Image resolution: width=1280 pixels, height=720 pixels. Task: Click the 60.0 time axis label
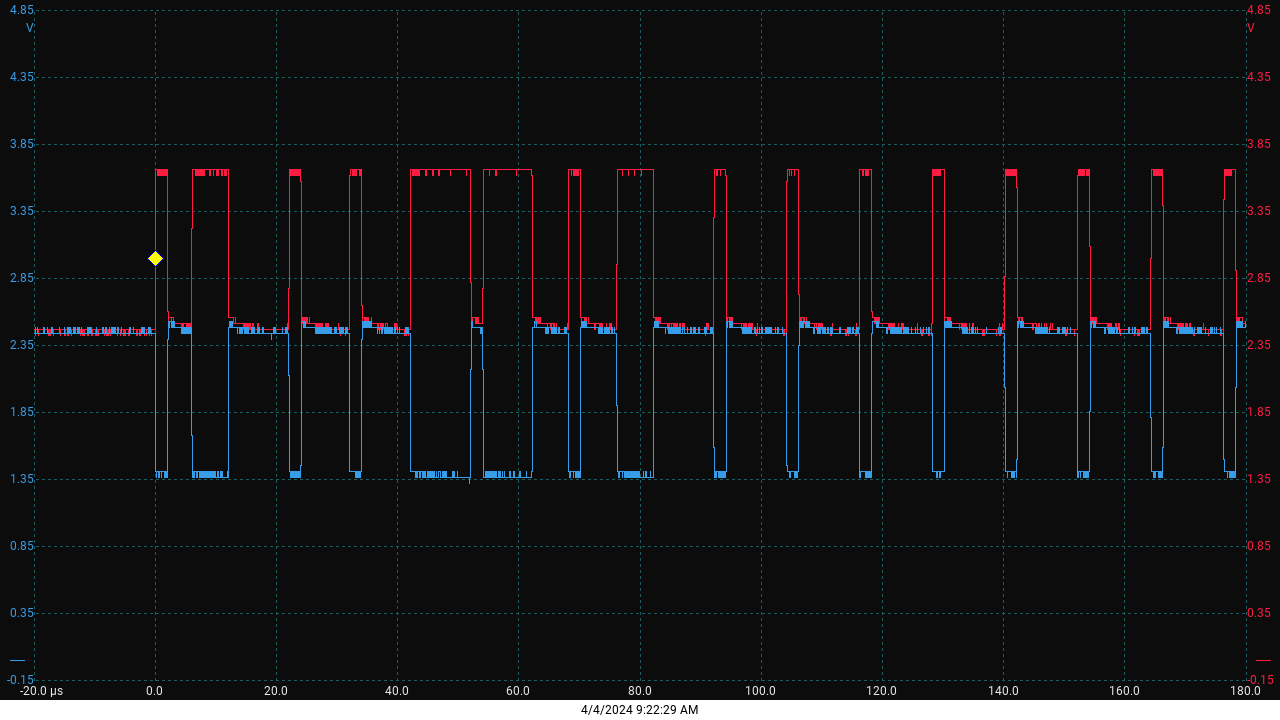(x=518, y=691)
